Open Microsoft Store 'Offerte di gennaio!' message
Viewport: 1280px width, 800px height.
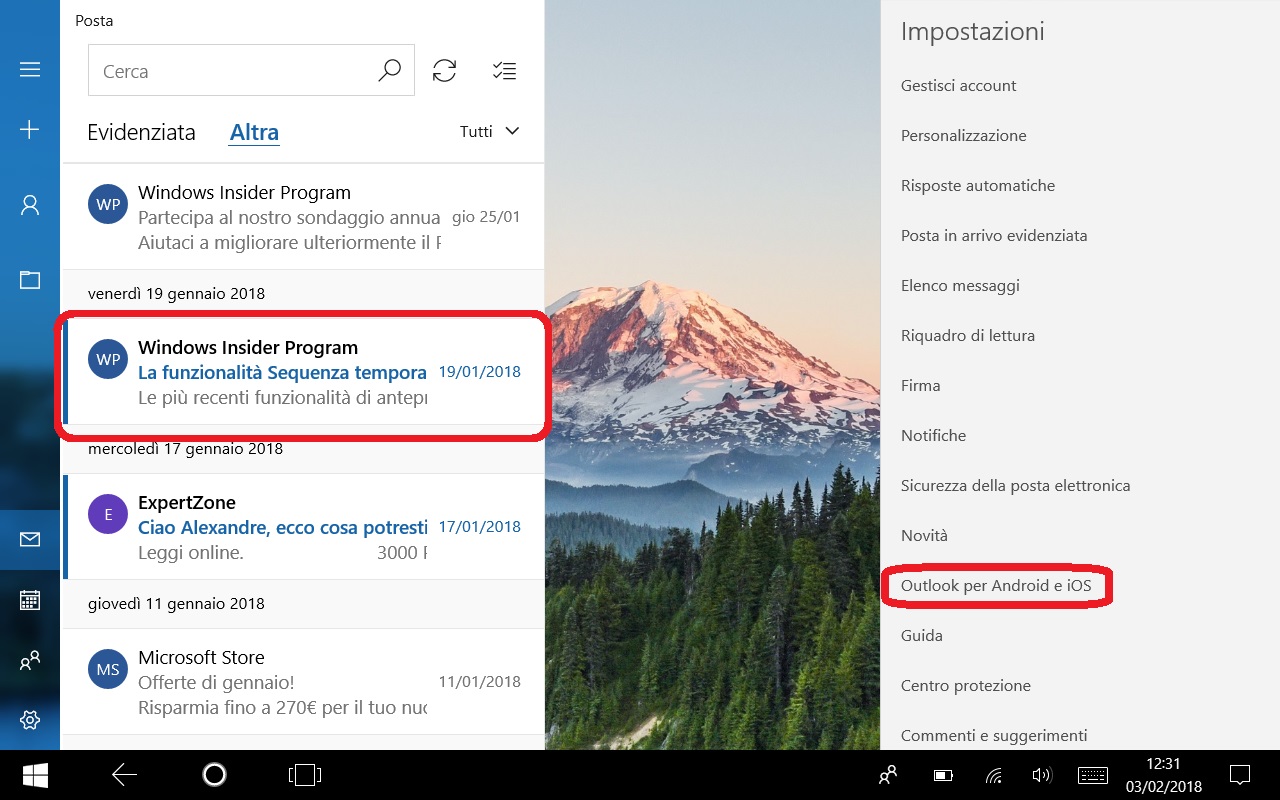click(303, 682)
